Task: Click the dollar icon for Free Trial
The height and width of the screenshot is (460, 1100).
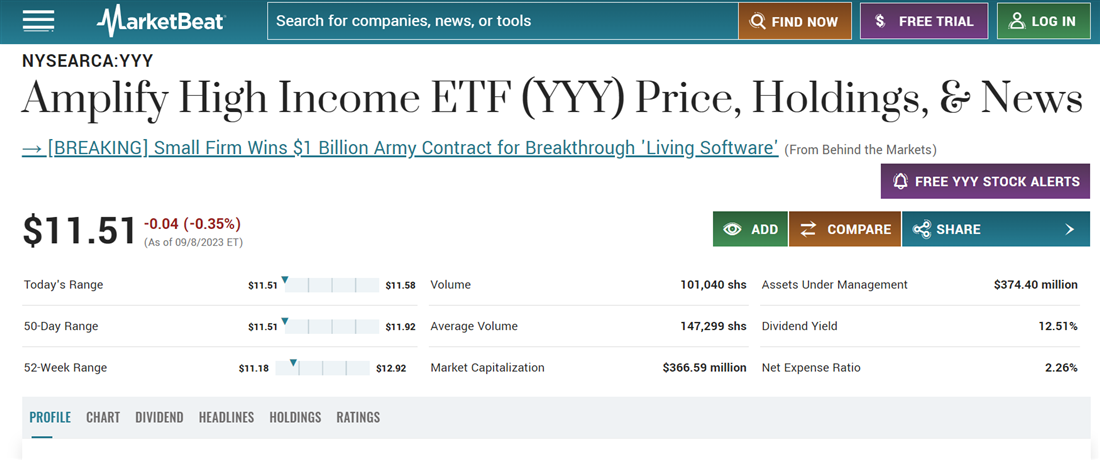Action: 880,21
